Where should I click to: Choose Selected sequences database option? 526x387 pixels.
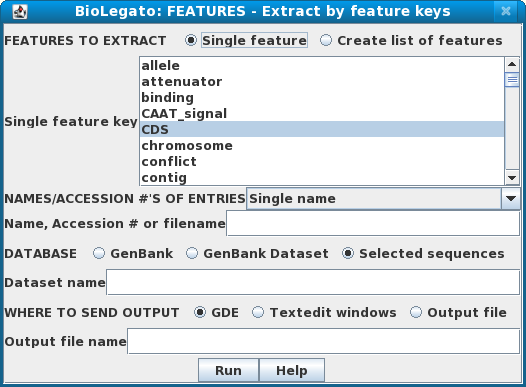pos(348,254)
